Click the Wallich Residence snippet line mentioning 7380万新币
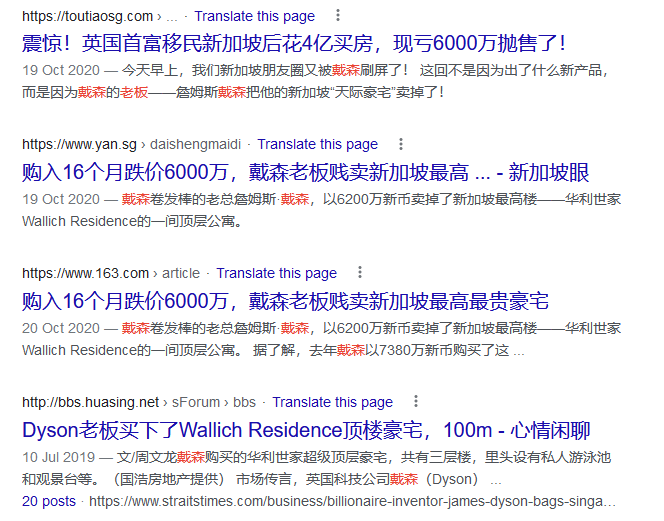Screen dimensions: 664x521 [x=273, y=350]
